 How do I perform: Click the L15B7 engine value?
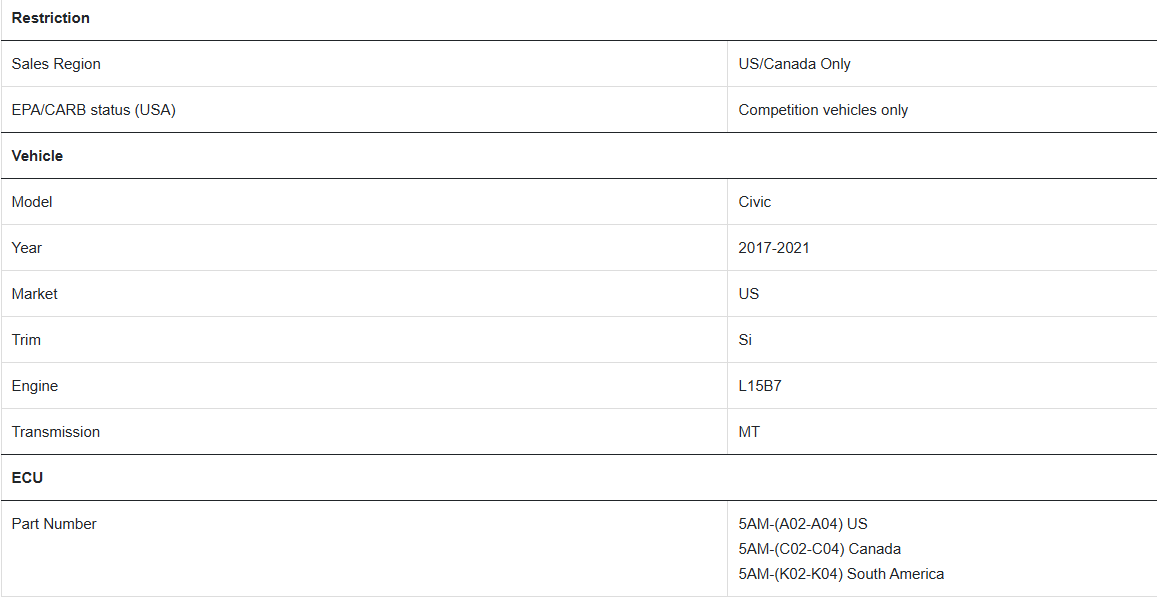759,386
